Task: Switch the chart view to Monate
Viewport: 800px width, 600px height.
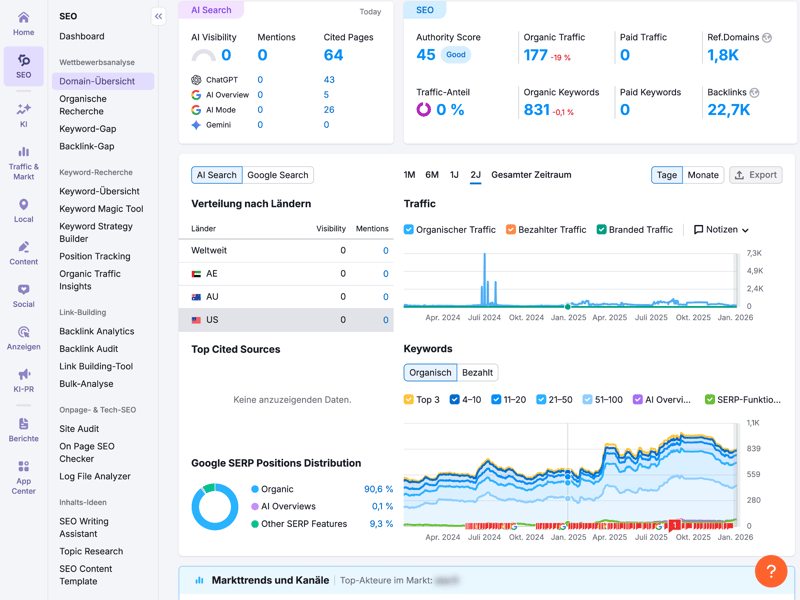Action: 703,175
